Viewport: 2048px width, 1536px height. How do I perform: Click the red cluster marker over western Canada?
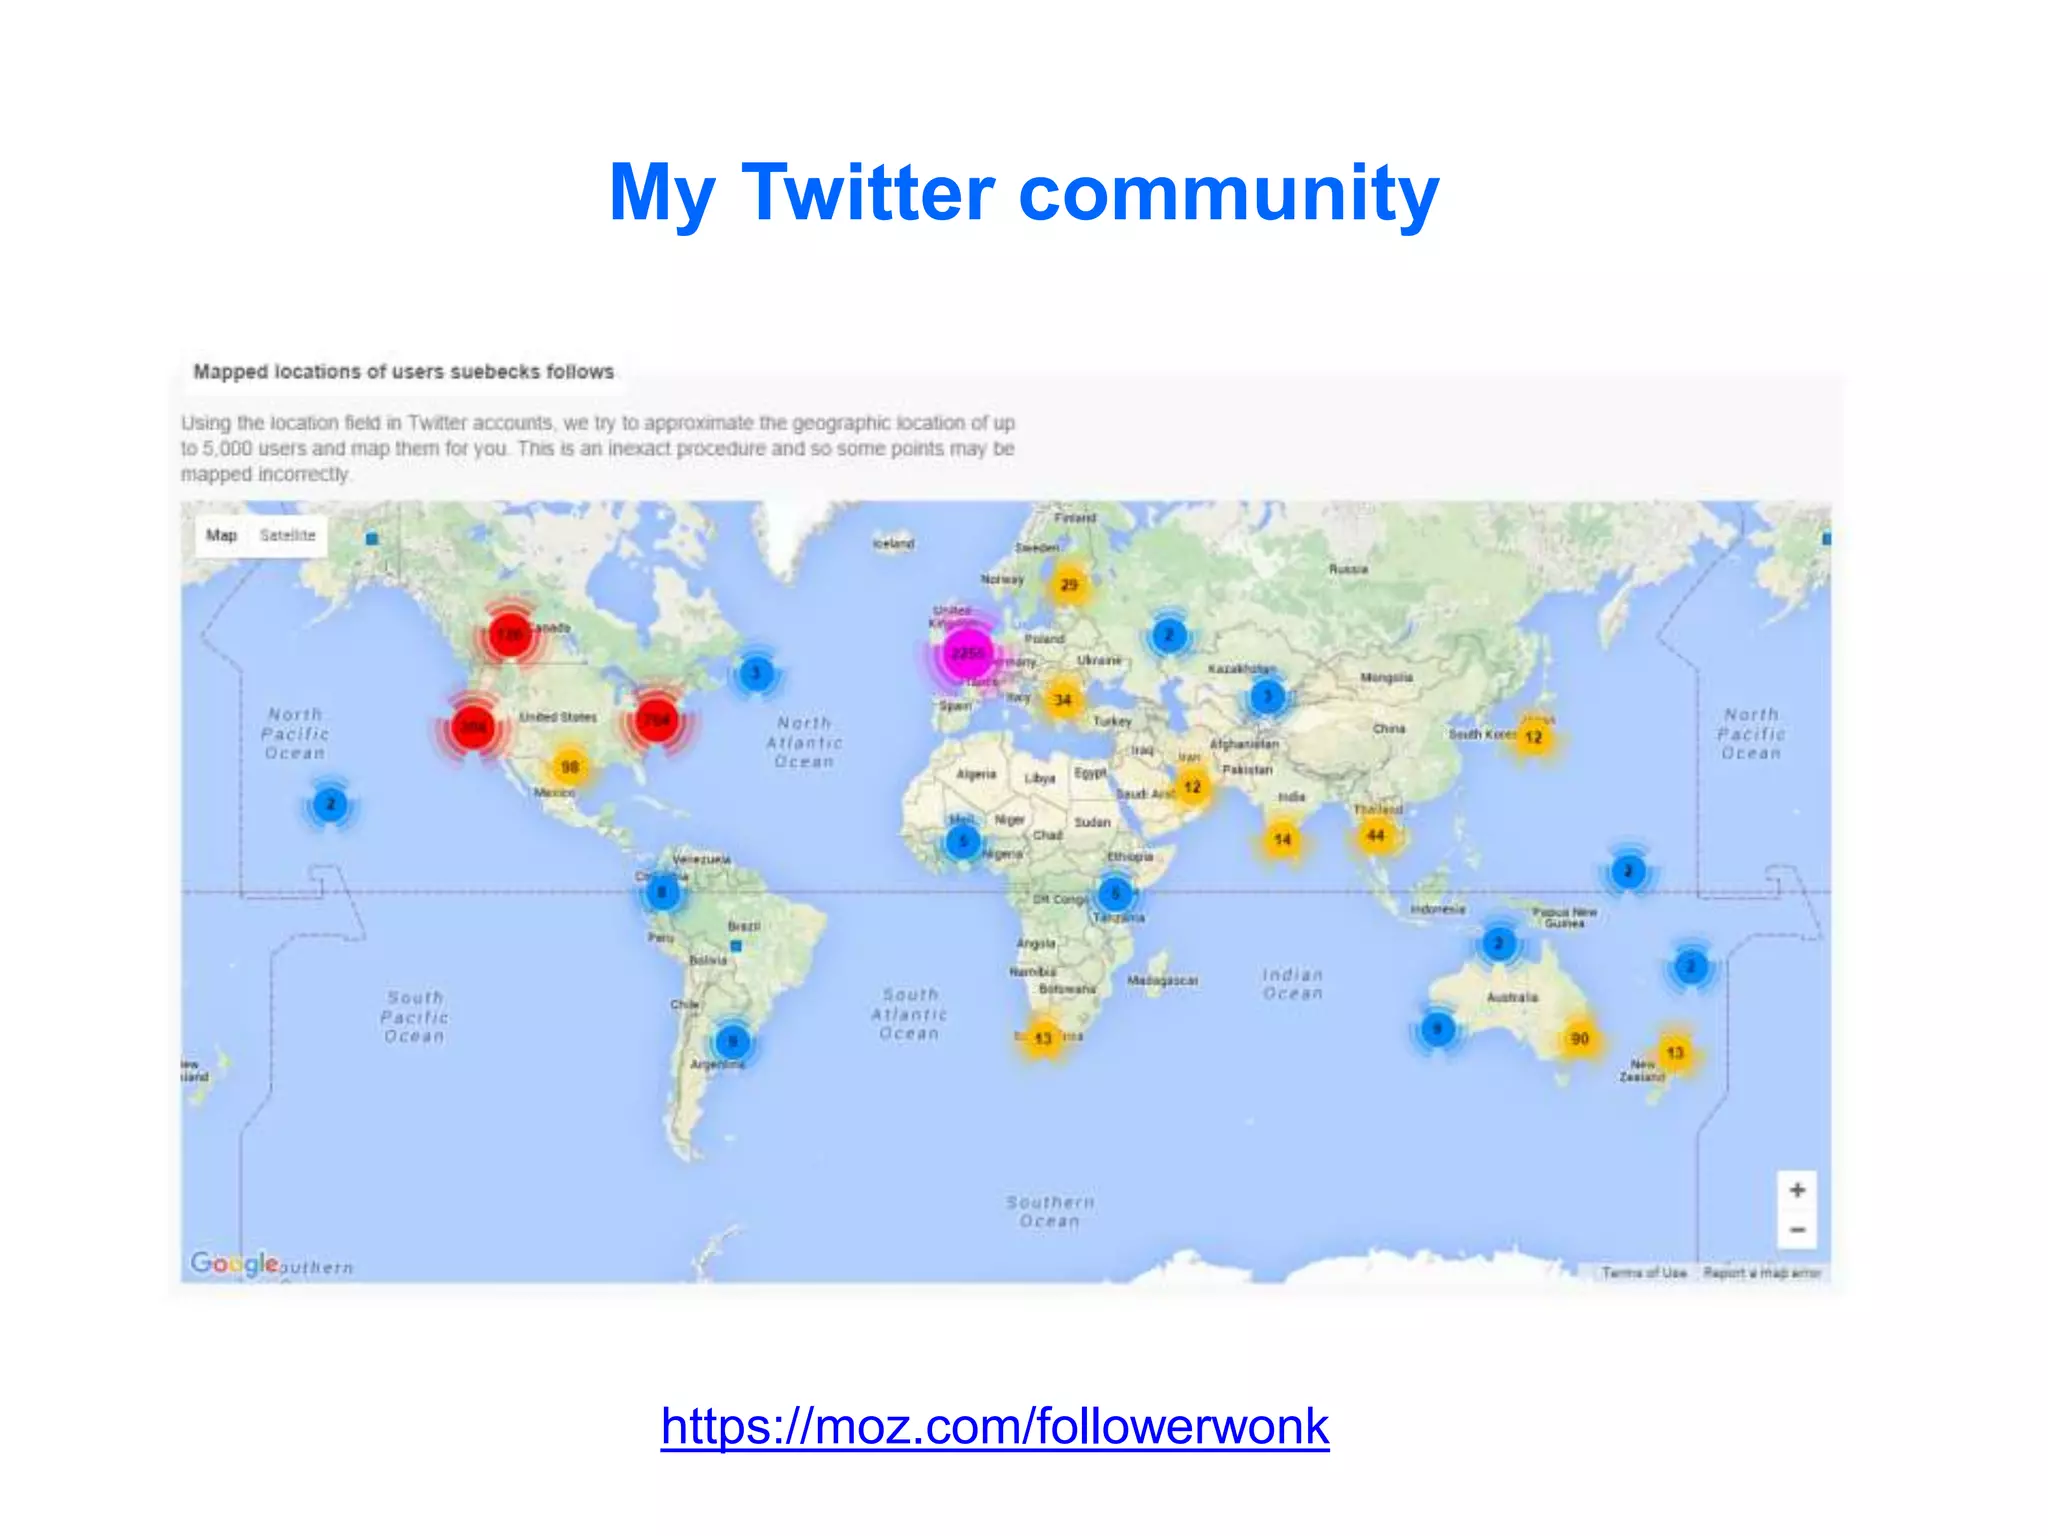pyautogui.click(x=510, y=635)
